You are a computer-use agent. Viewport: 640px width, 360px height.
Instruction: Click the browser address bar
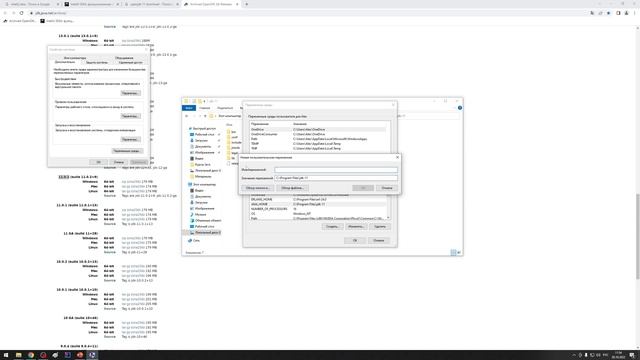[x=306, y=13]
